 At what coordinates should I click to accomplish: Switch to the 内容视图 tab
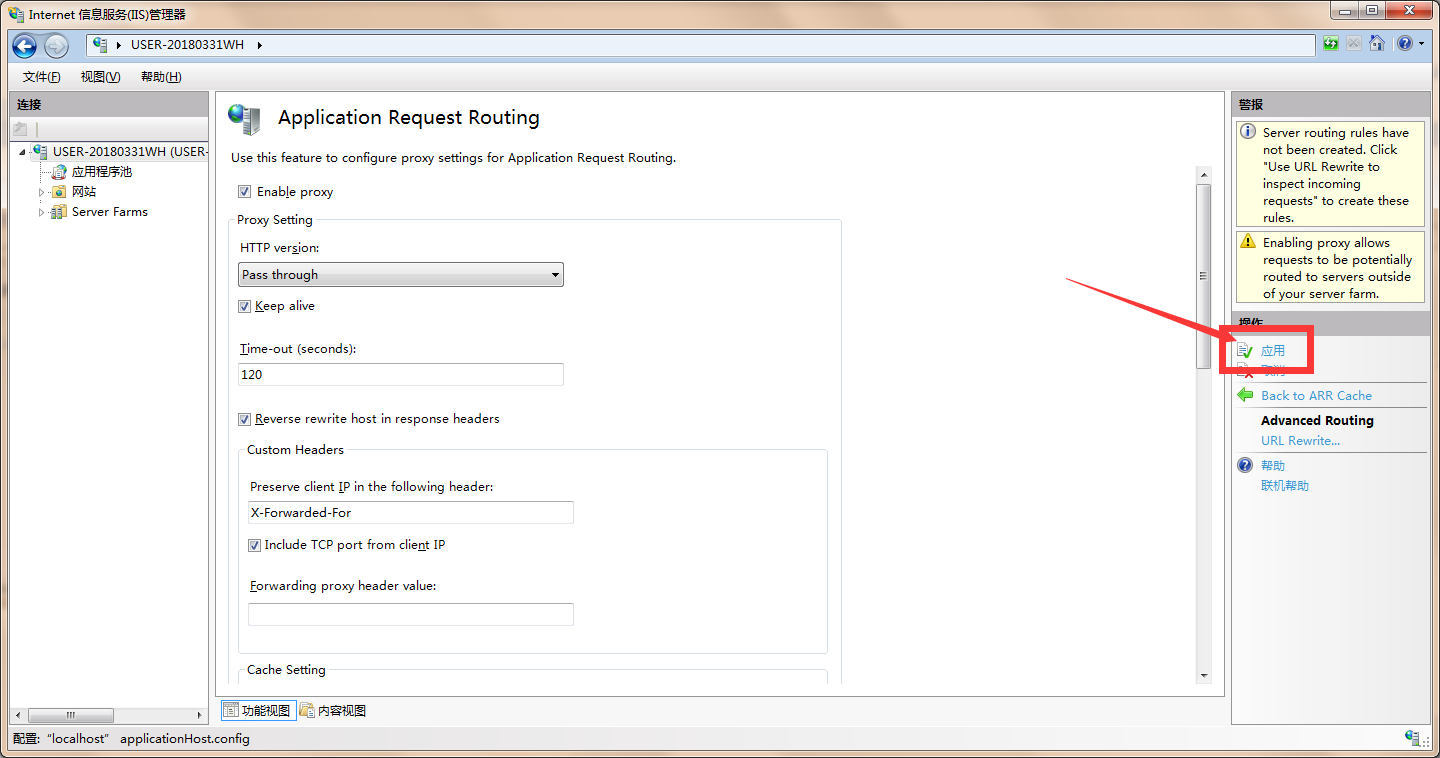click(333, 711)
